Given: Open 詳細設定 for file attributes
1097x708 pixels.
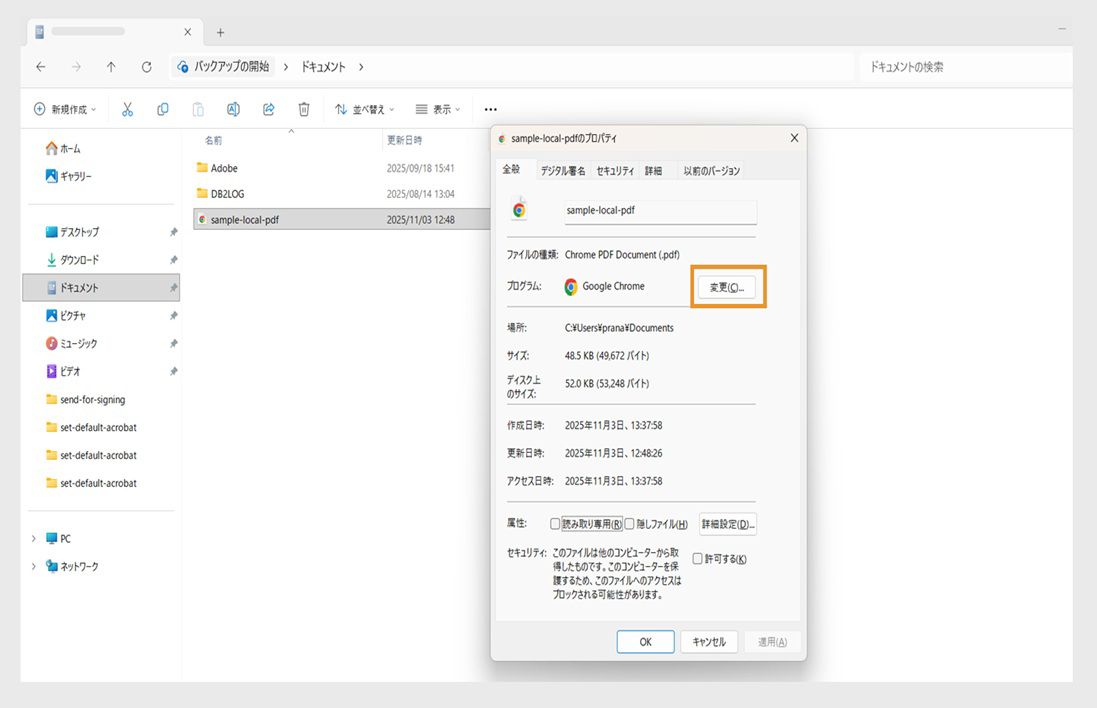Looking at the screenshot, I should click(x=727, y=523).
